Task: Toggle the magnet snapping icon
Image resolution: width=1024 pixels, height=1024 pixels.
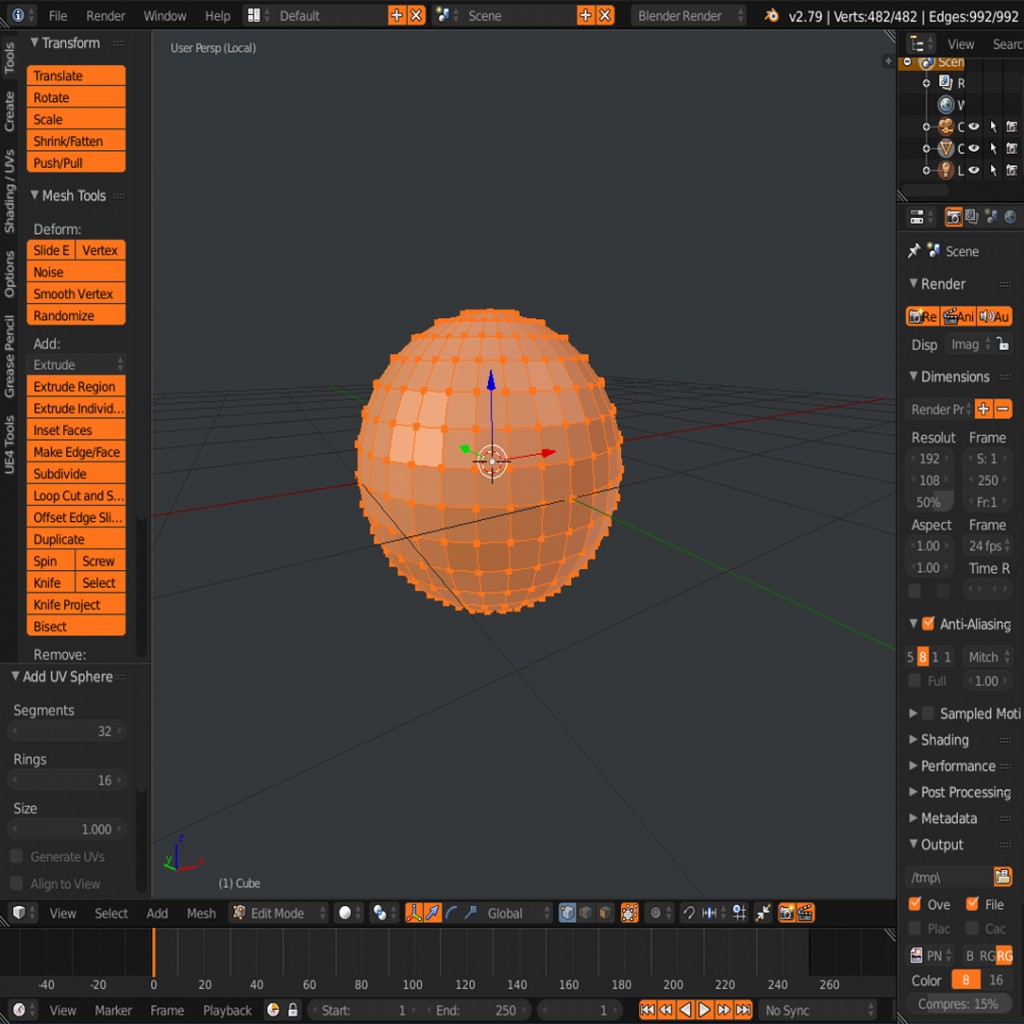Action: (690, 913)
